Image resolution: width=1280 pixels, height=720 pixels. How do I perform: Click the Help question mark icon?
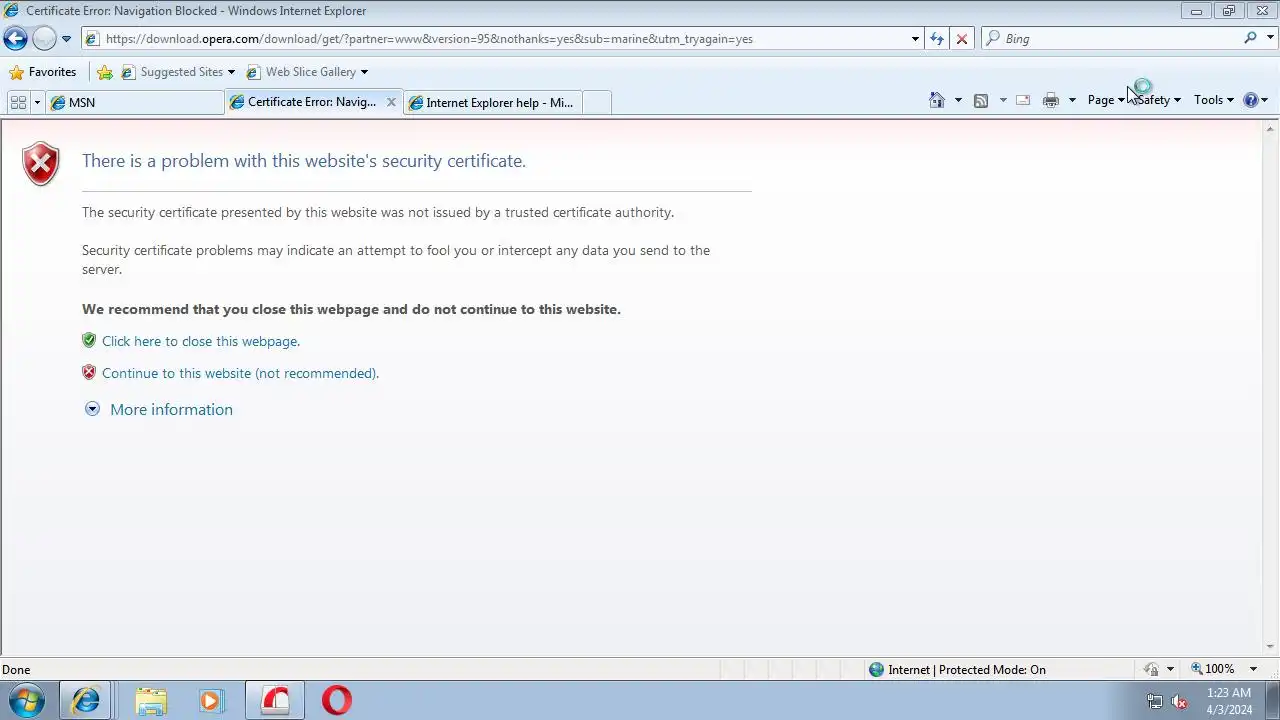pyautogui.click(x=1250, y=100)
